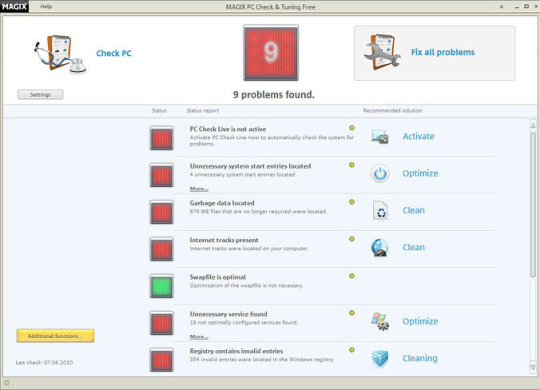Click the recycle document icon for garbage data

[x=381, y=210]
